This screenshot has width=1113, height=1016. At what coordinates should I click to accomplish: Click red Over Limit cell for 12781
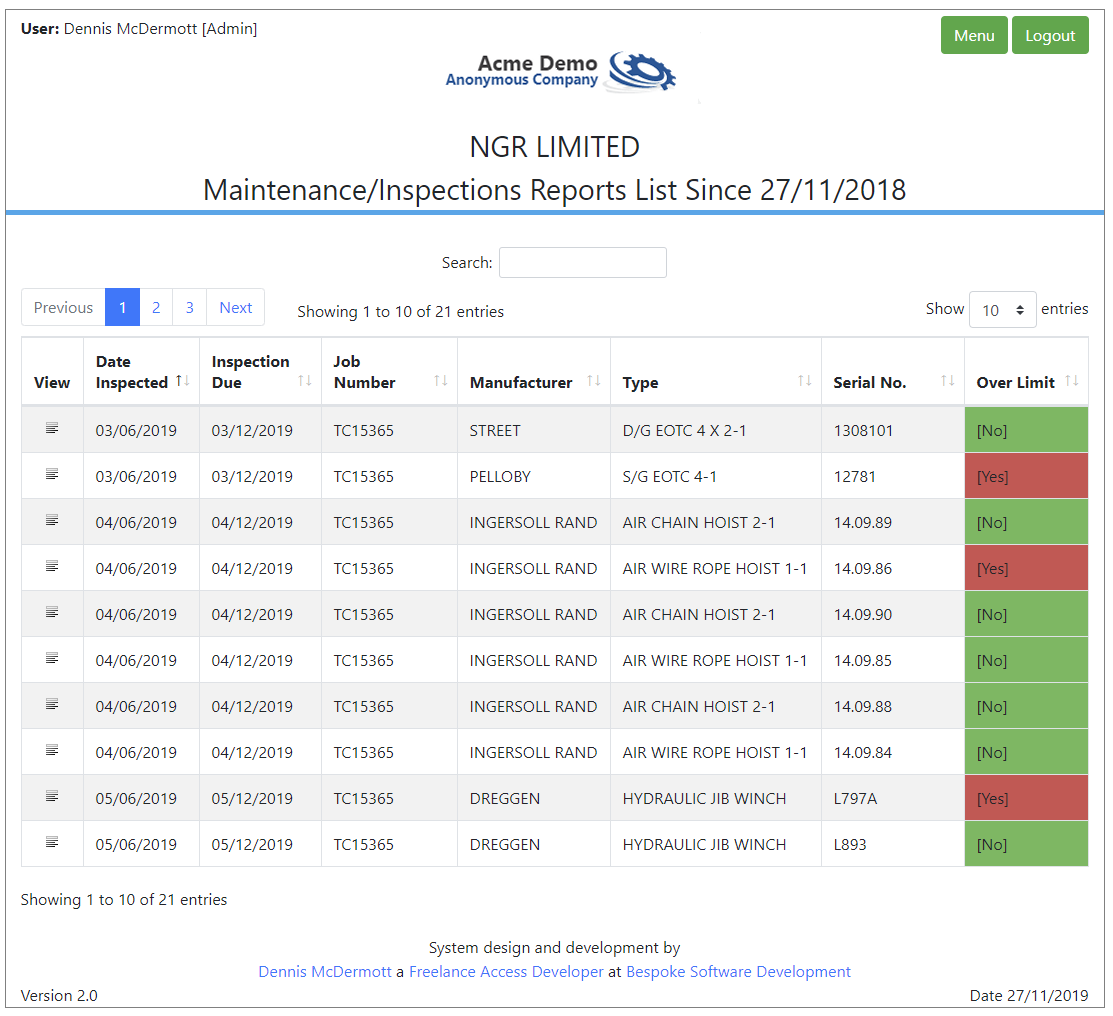[1025, 476]
